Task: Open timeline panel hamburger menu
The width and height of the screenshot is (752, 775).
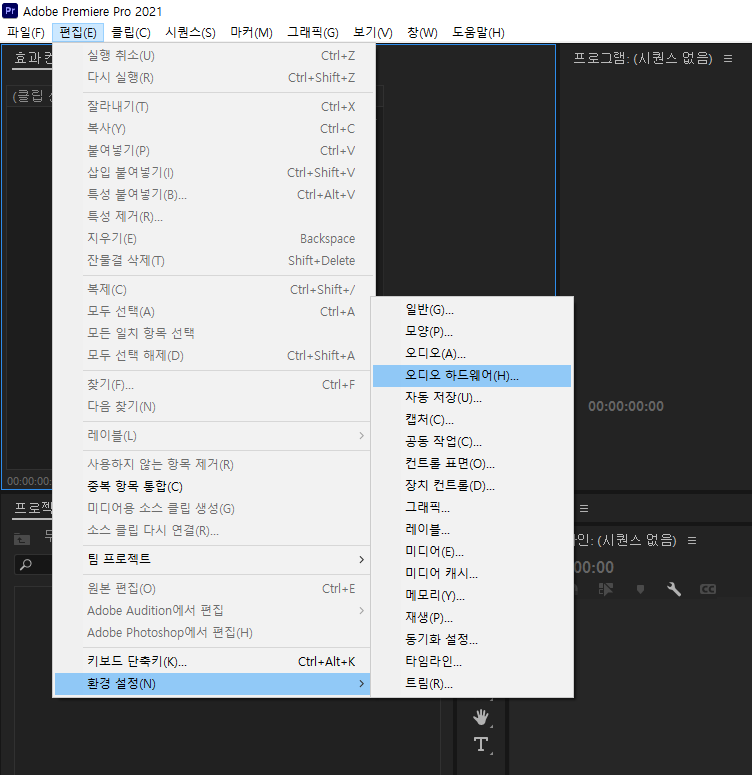Action: (x=692, y=541)
